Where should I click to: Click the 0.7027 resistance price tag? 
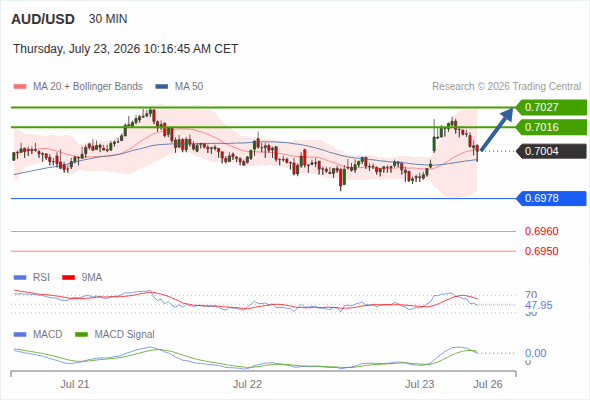point(552,107)
